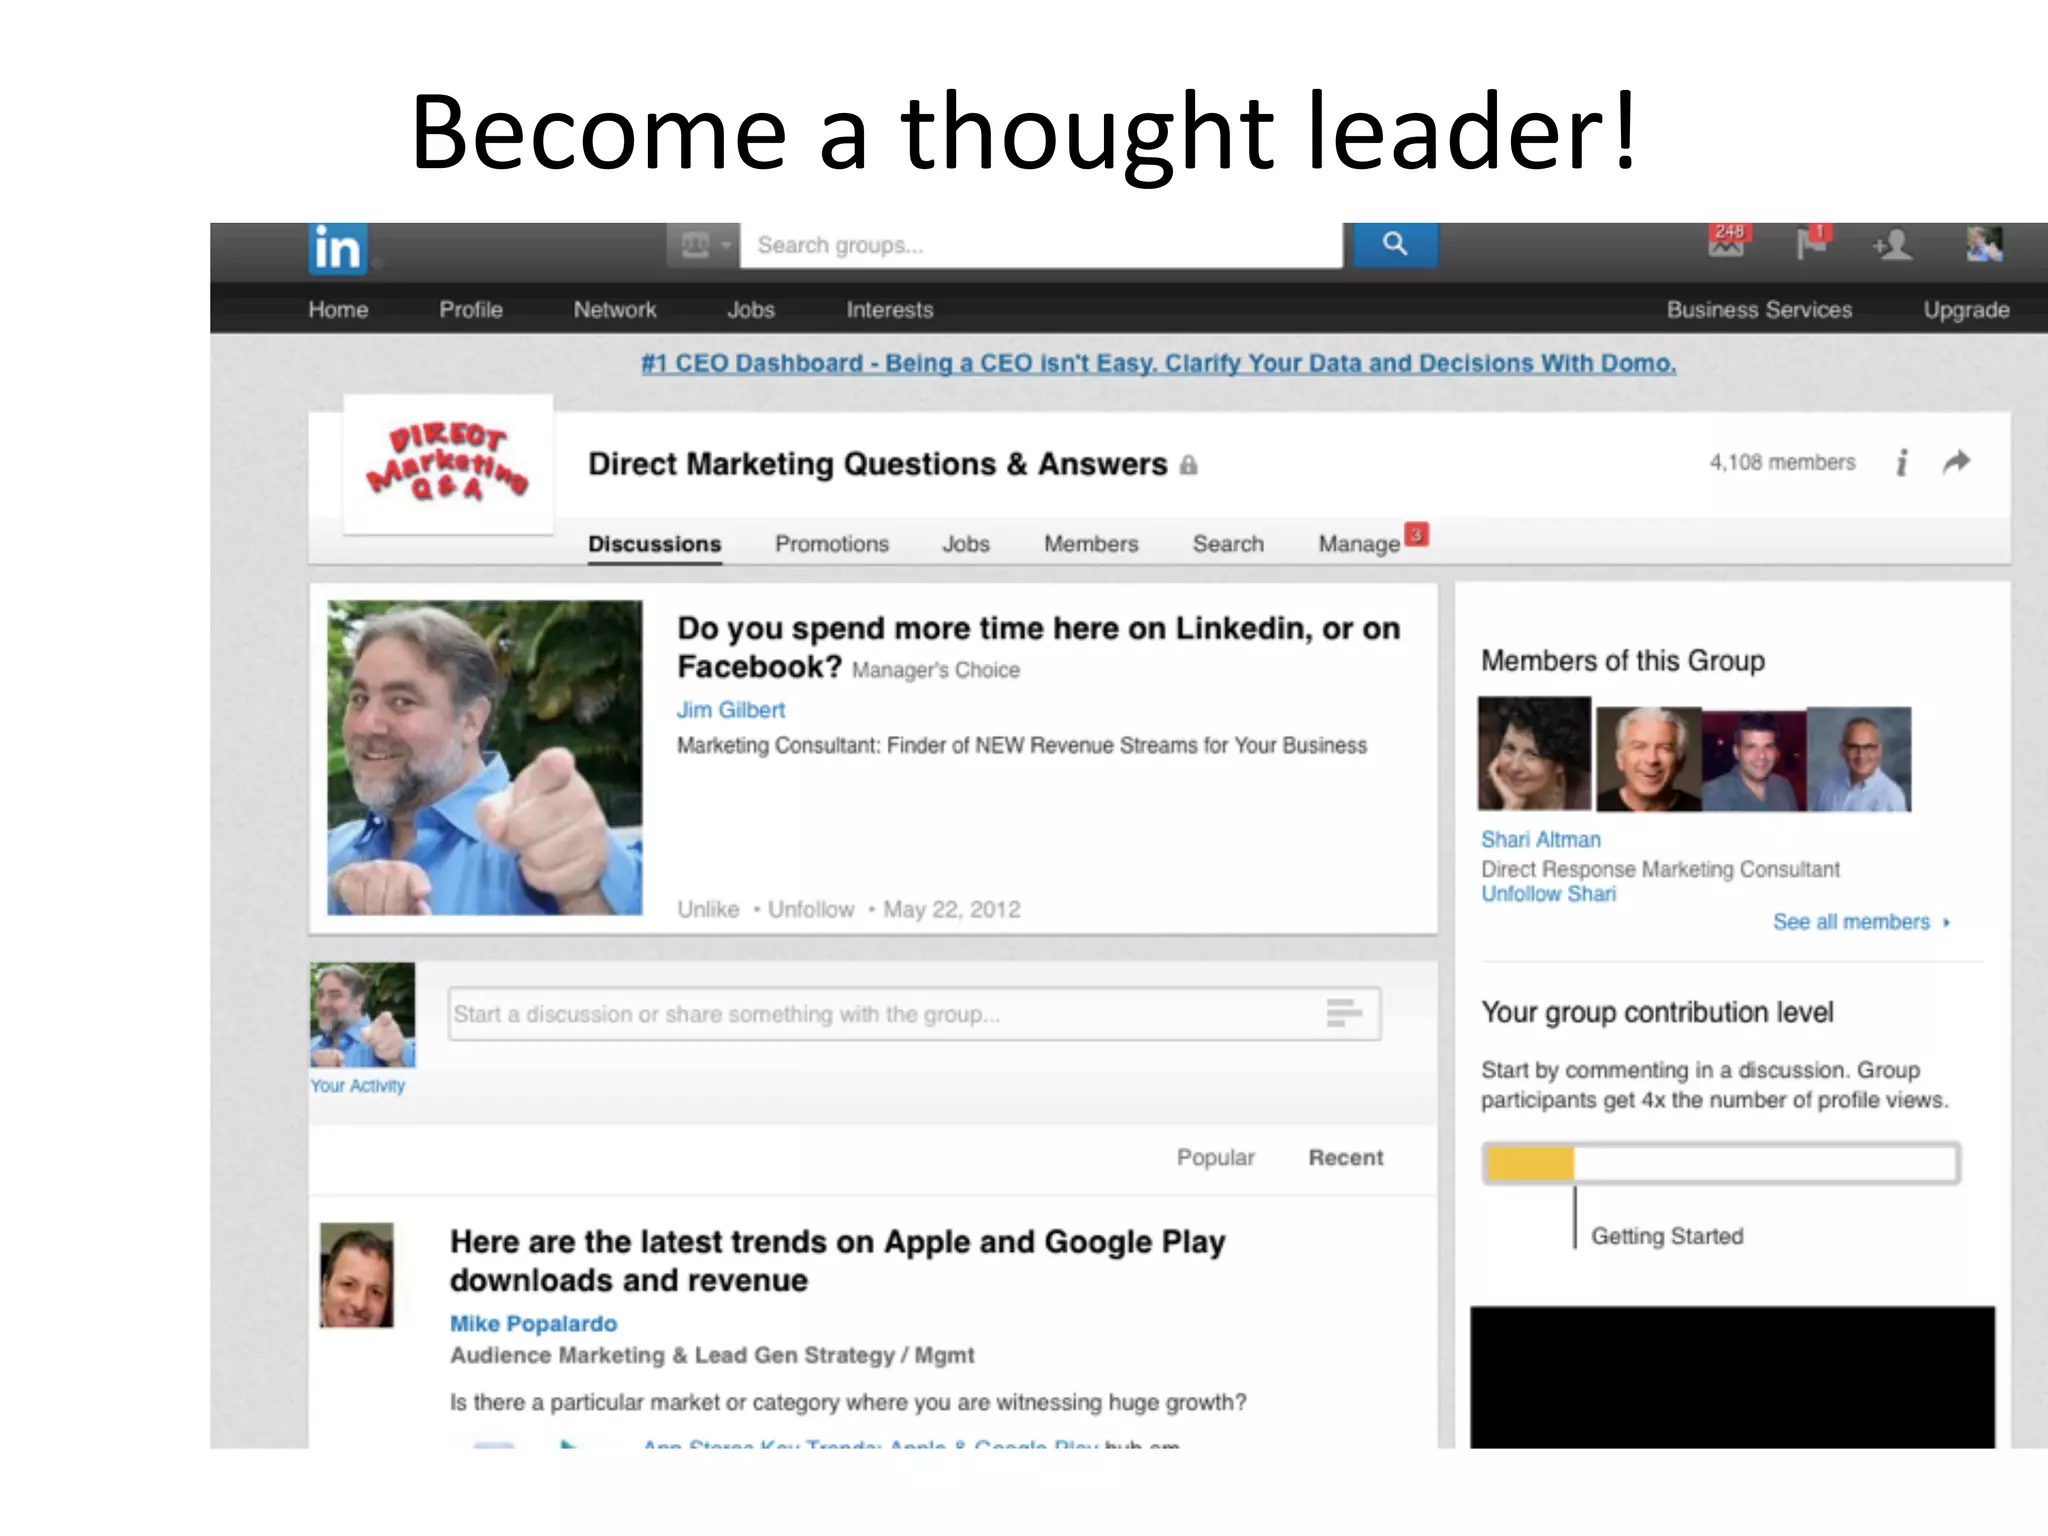Open the Jobs item in top navigation

click(751, 310)
